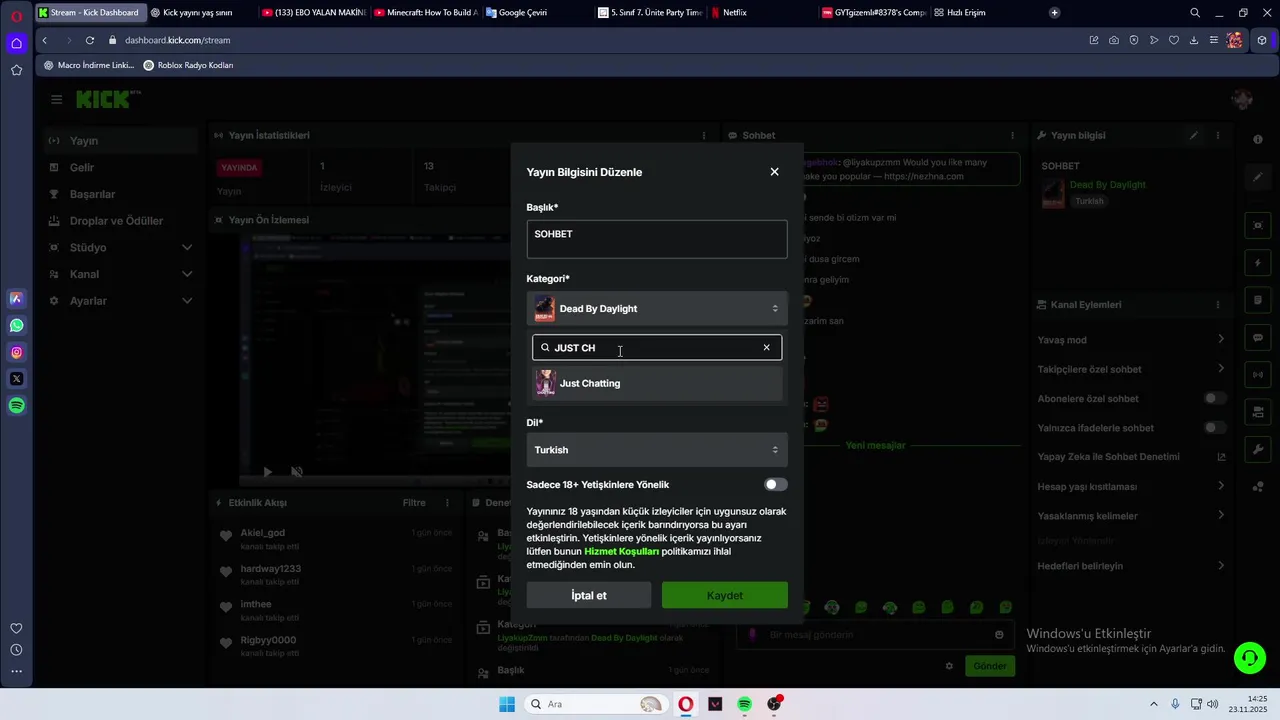Click the info icon in right dashboard rail

pos(1258,139)
